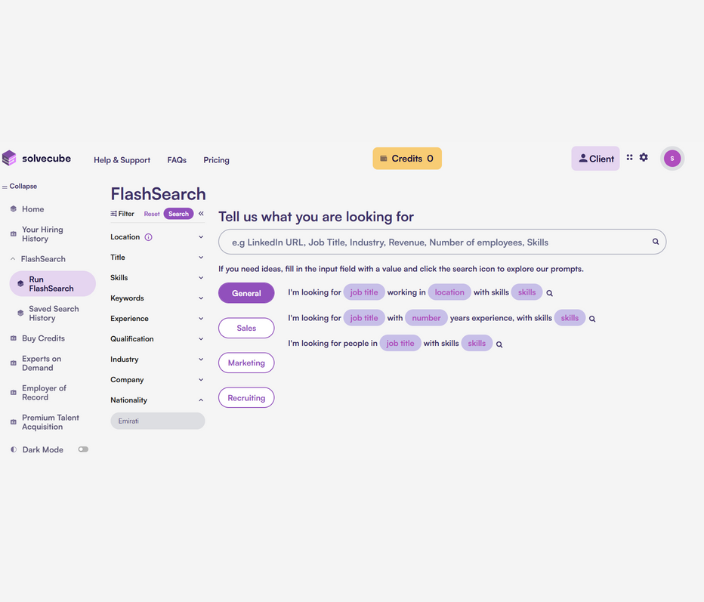Click the solvecube logo icon
This screenshot has height=602, width=704.
click(9, 158)
